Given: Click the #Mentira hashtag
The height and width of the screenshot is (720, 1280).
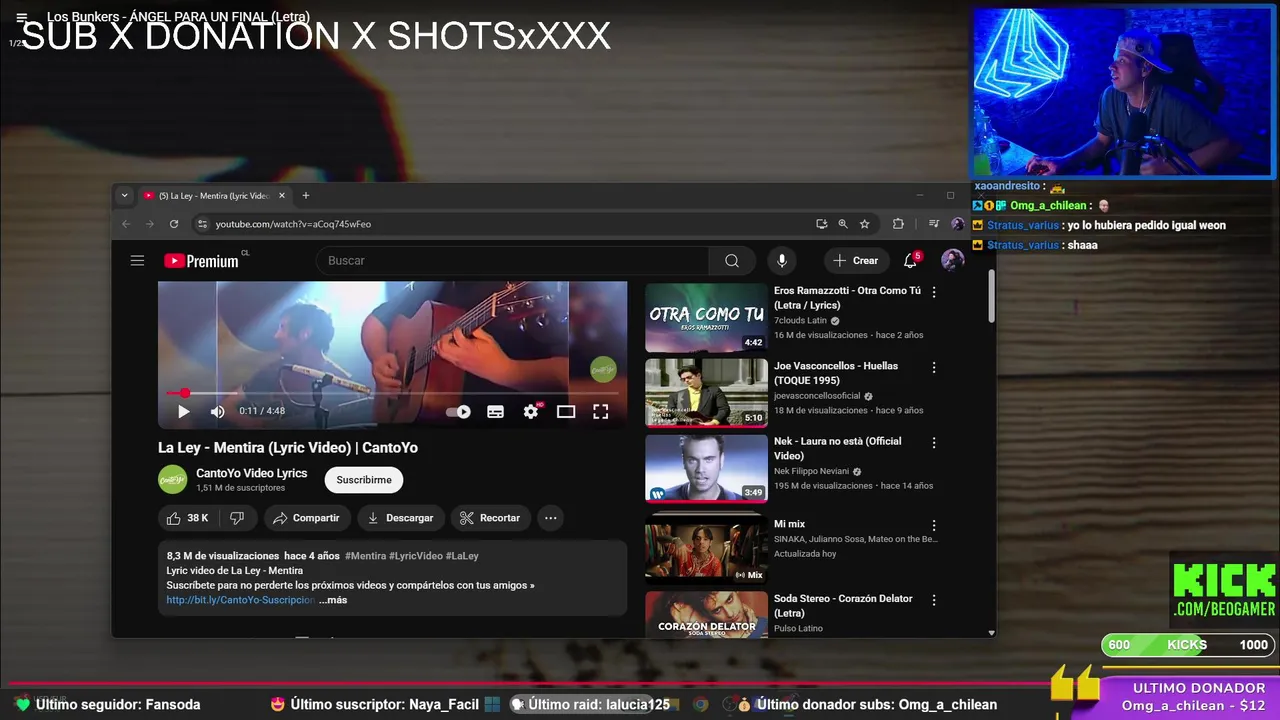Looking at the screenshot, I should pos(365,556).
